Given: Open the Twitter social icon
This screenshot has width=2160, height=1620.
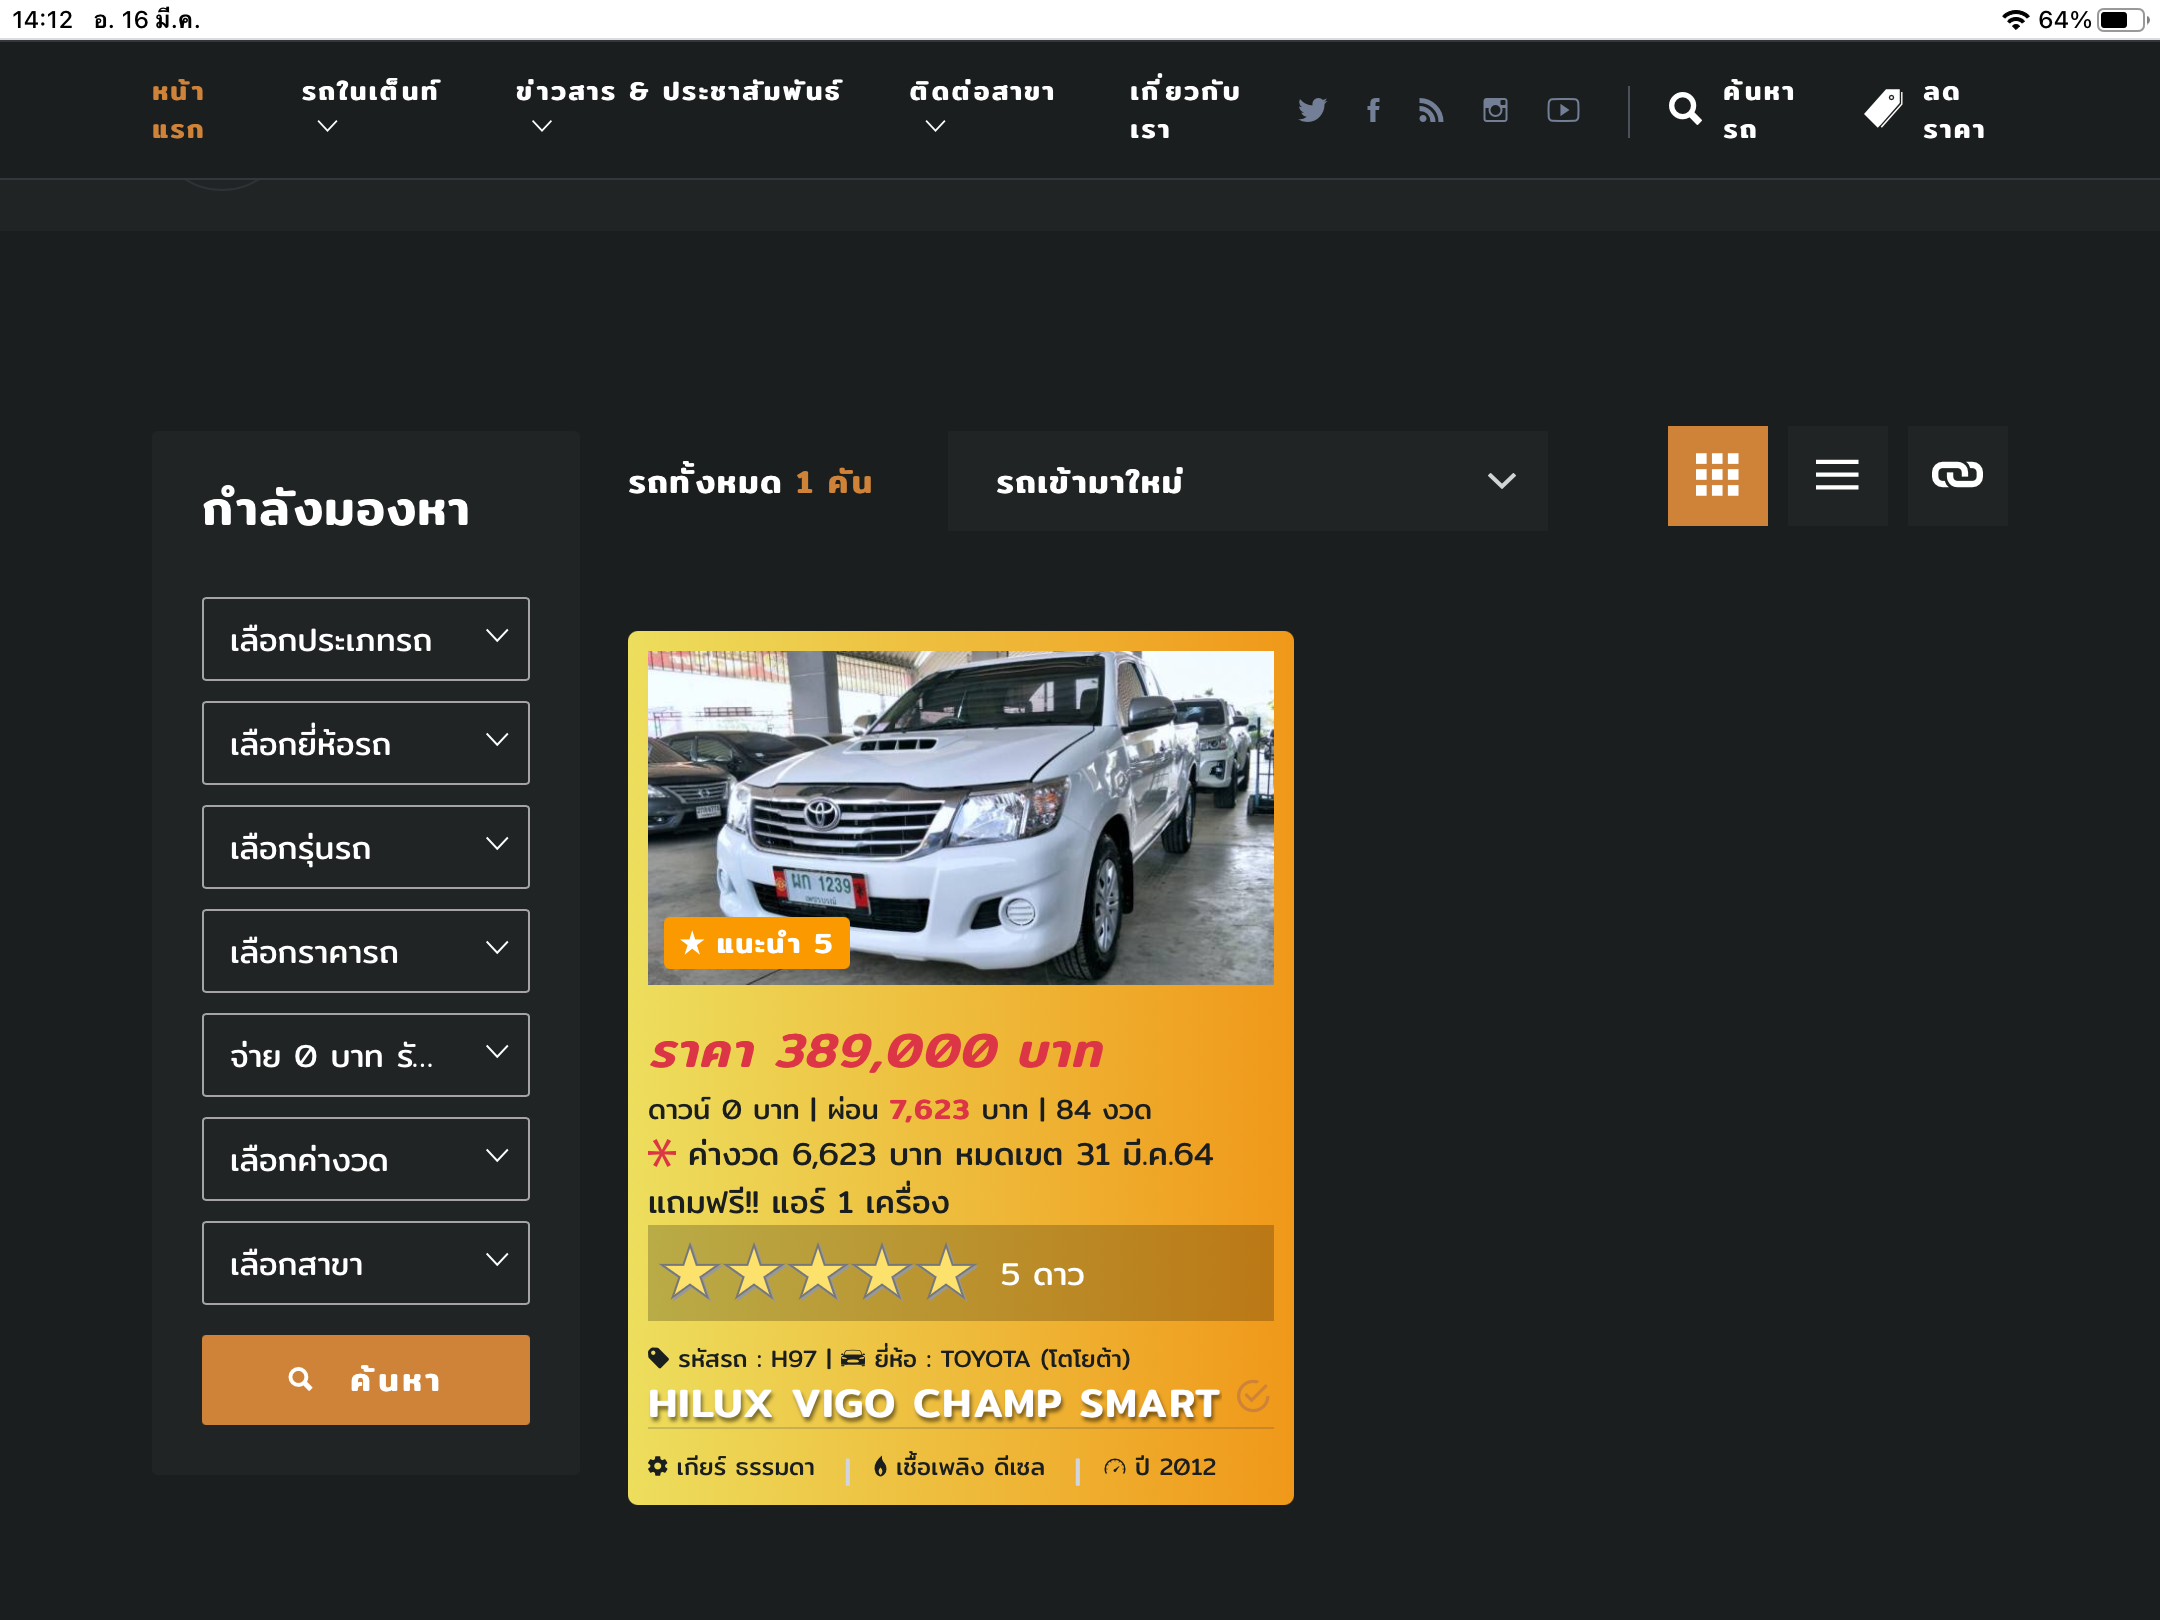Looking at the screenshot, I should click(x=1312, y=110).
